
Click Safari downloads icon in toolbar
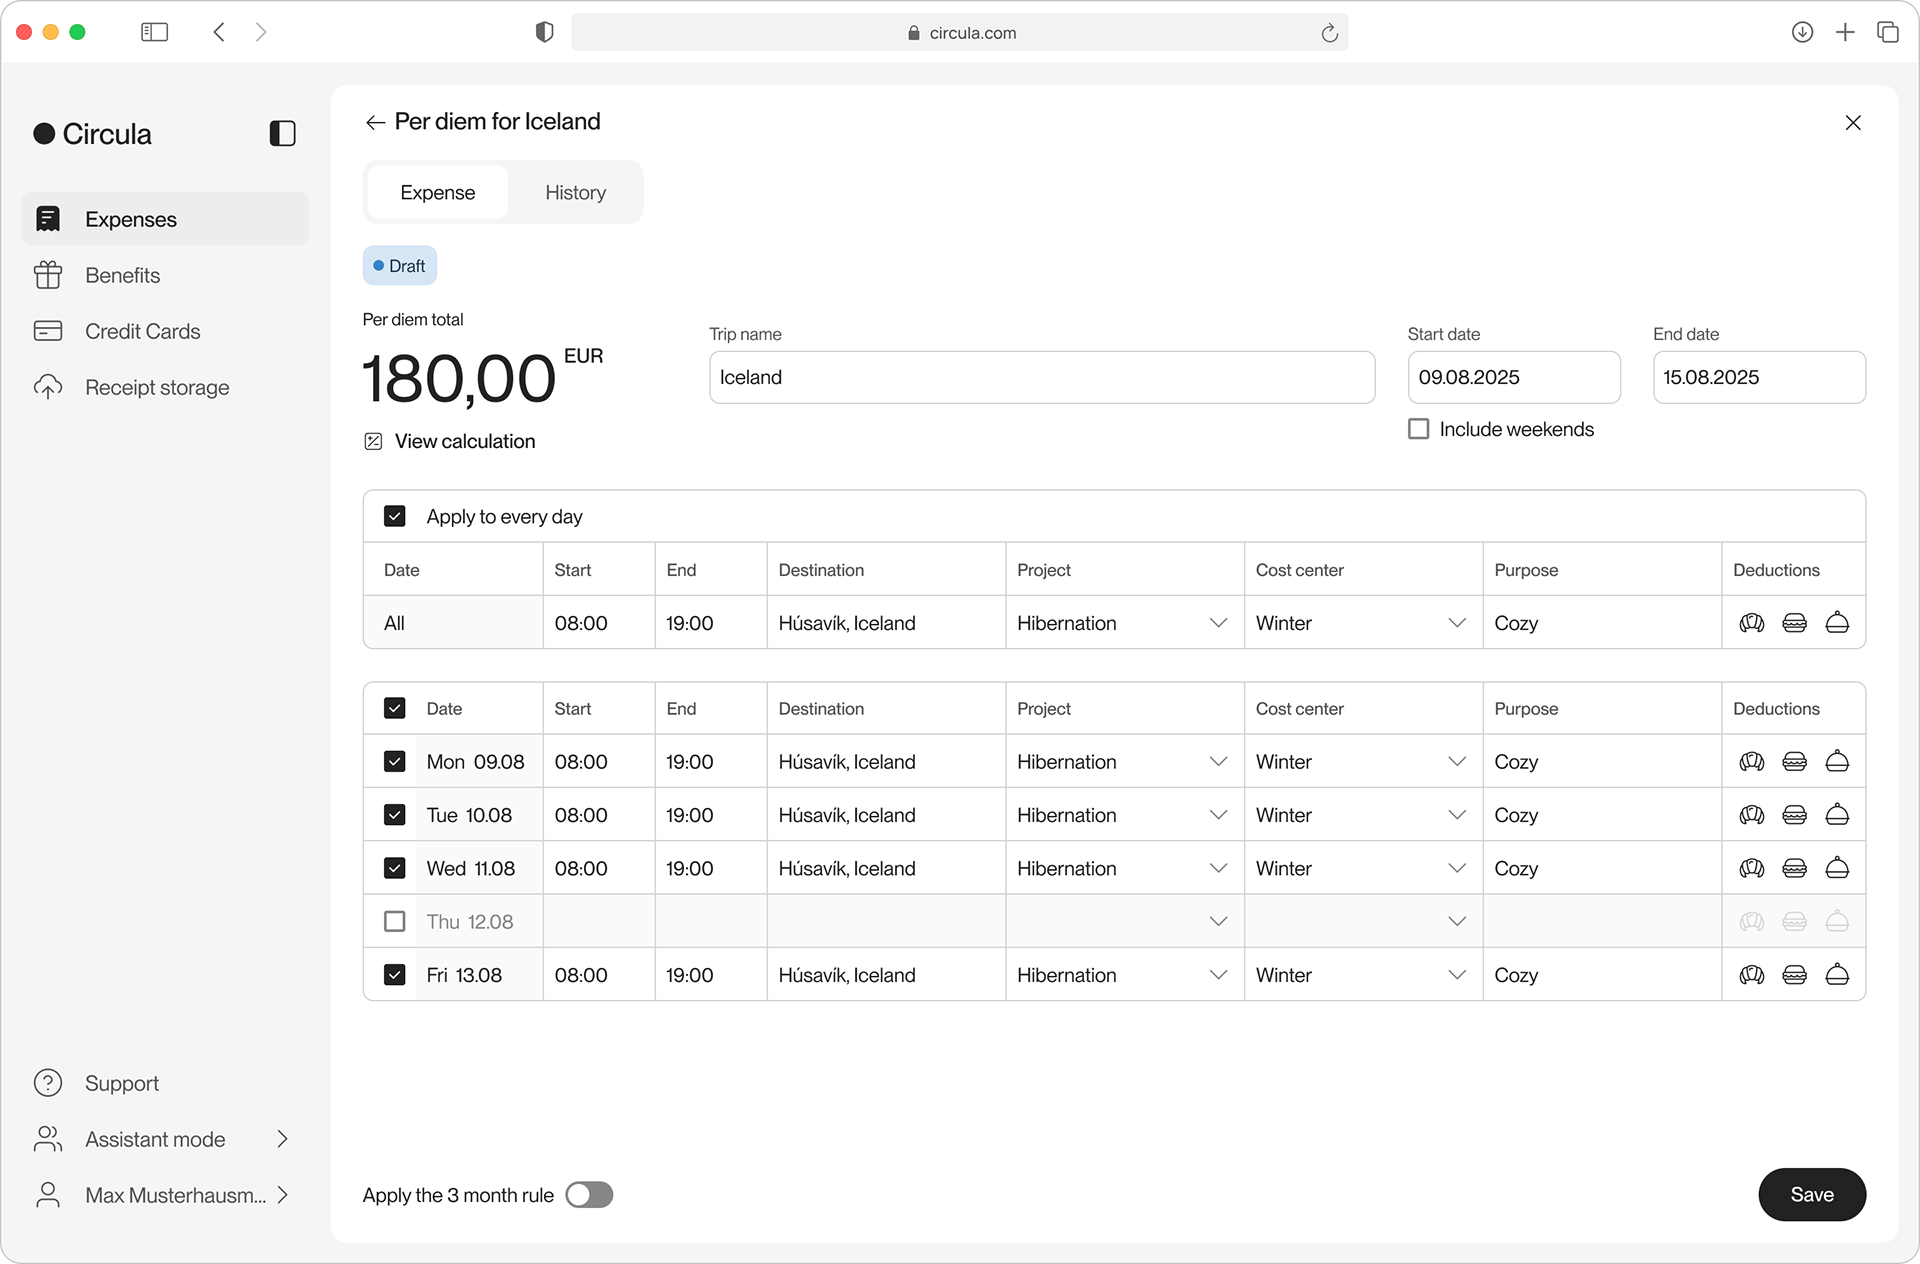tap(1802, 33)
